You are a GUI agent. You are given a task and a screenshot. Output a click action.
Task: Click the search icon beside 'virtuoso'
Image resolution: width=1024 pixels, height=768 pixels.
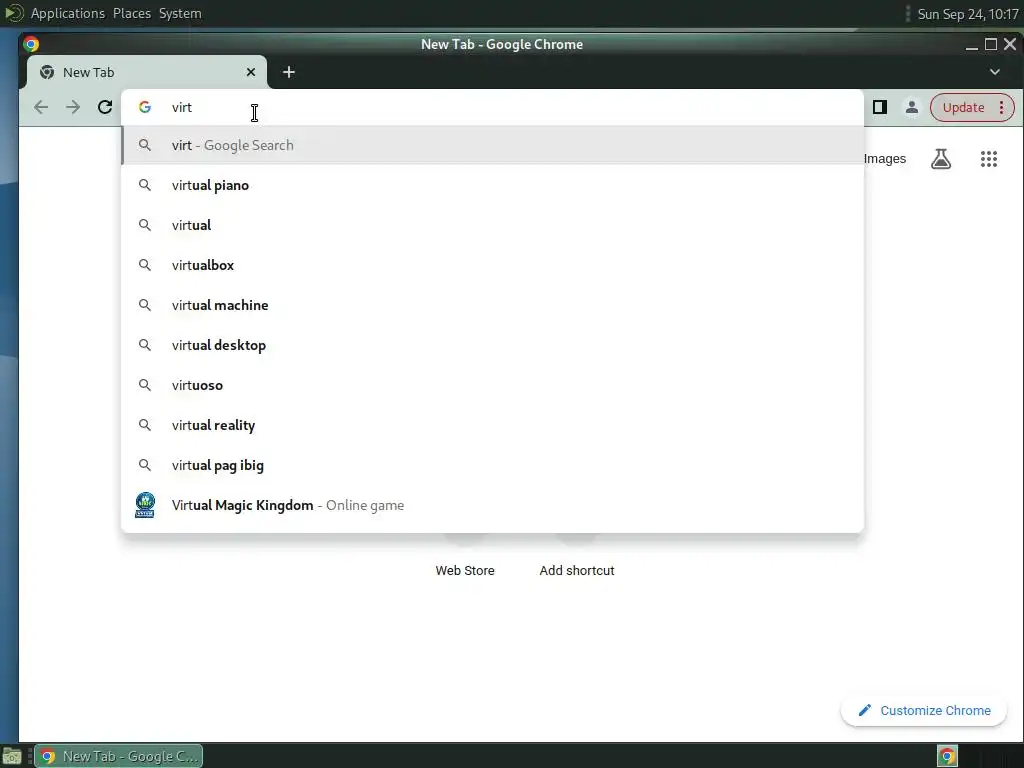(145, 385)
